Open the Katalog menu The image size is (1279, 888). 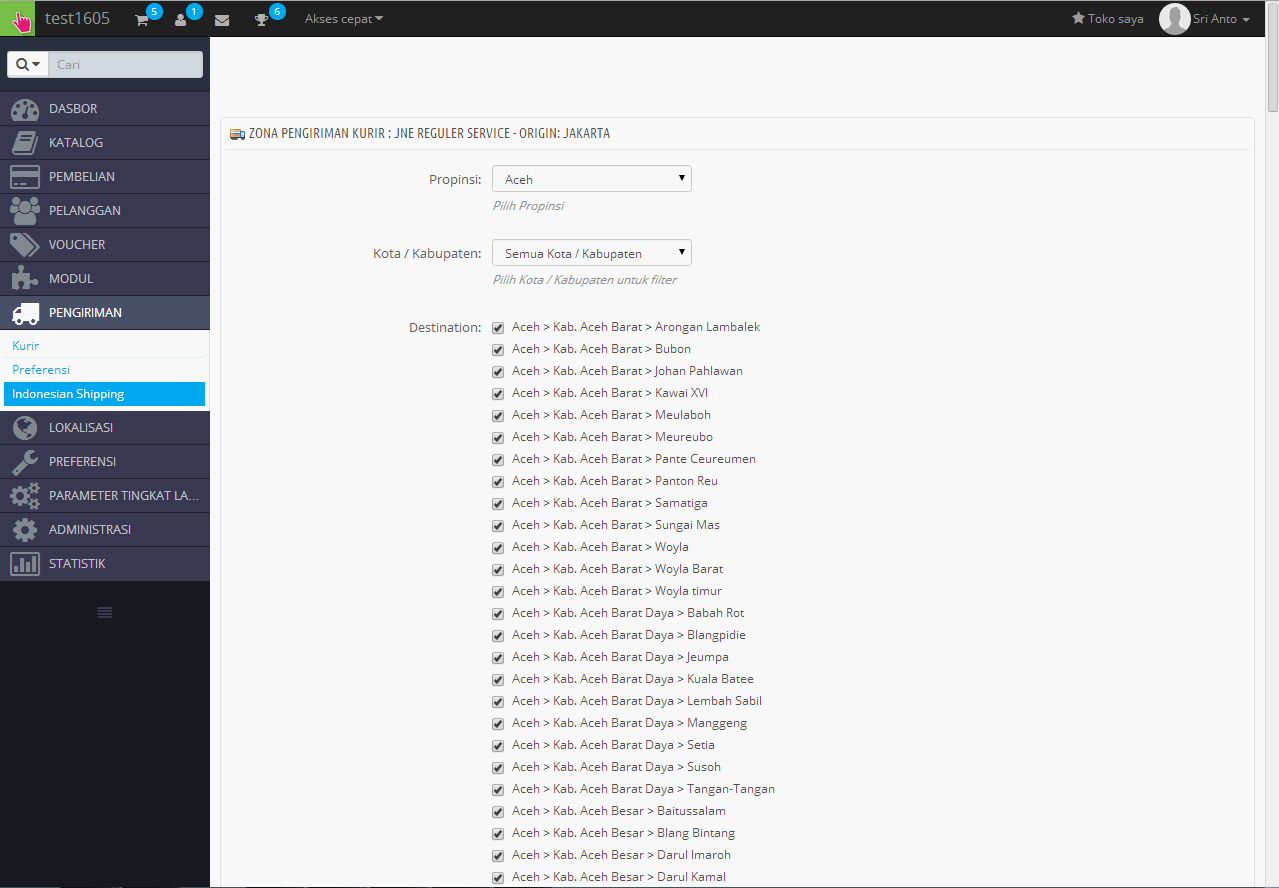[105, 143]
